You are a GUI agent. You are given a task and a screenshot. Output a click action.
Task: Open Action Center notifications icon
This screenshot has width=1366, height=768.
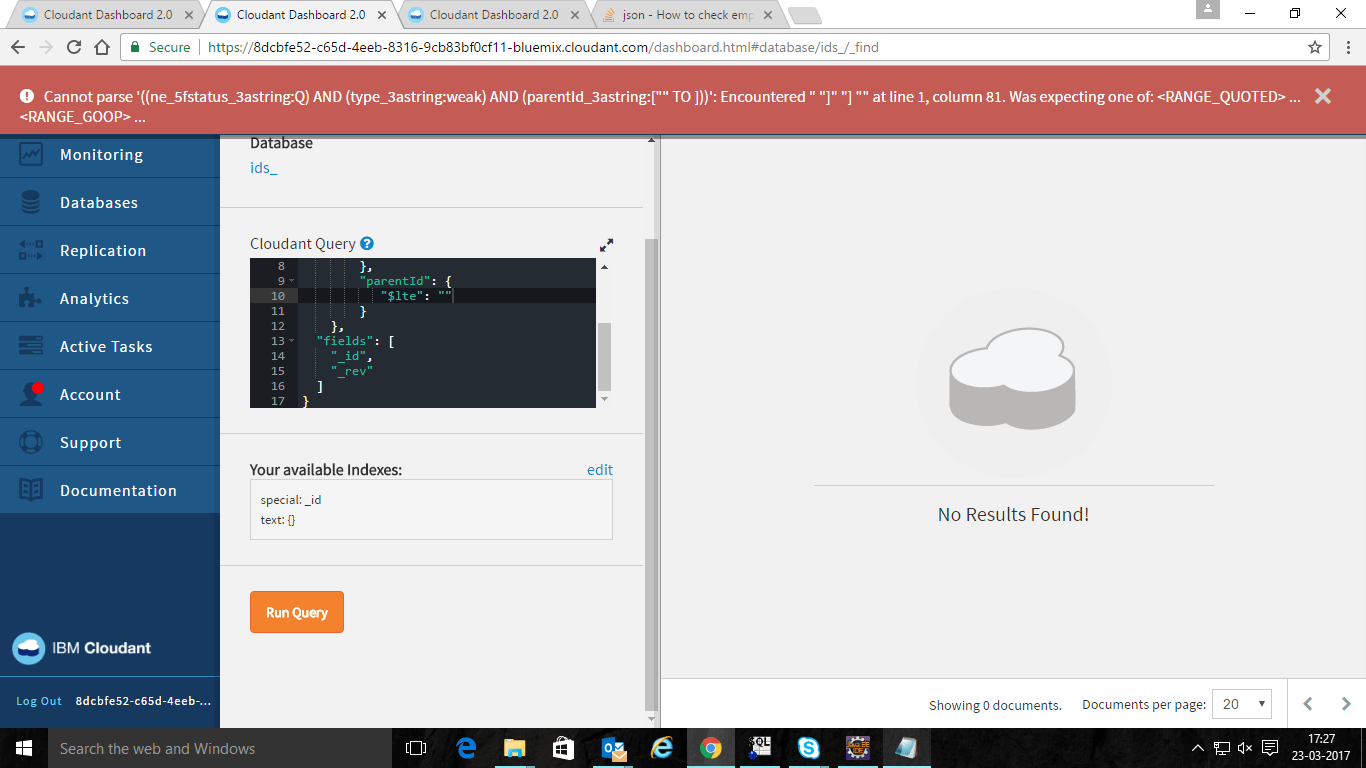pyautogui.click(x=1270, y=748)
